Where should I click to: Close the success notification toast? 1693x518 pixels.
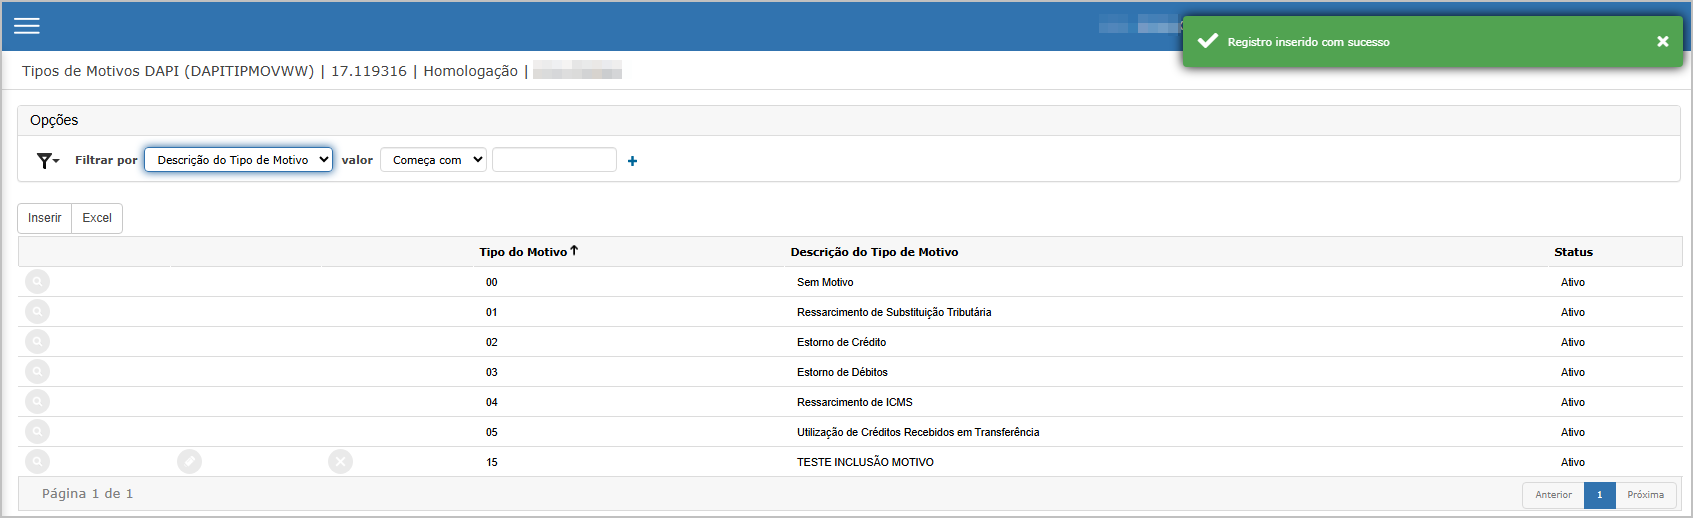tap(1662, 42)
